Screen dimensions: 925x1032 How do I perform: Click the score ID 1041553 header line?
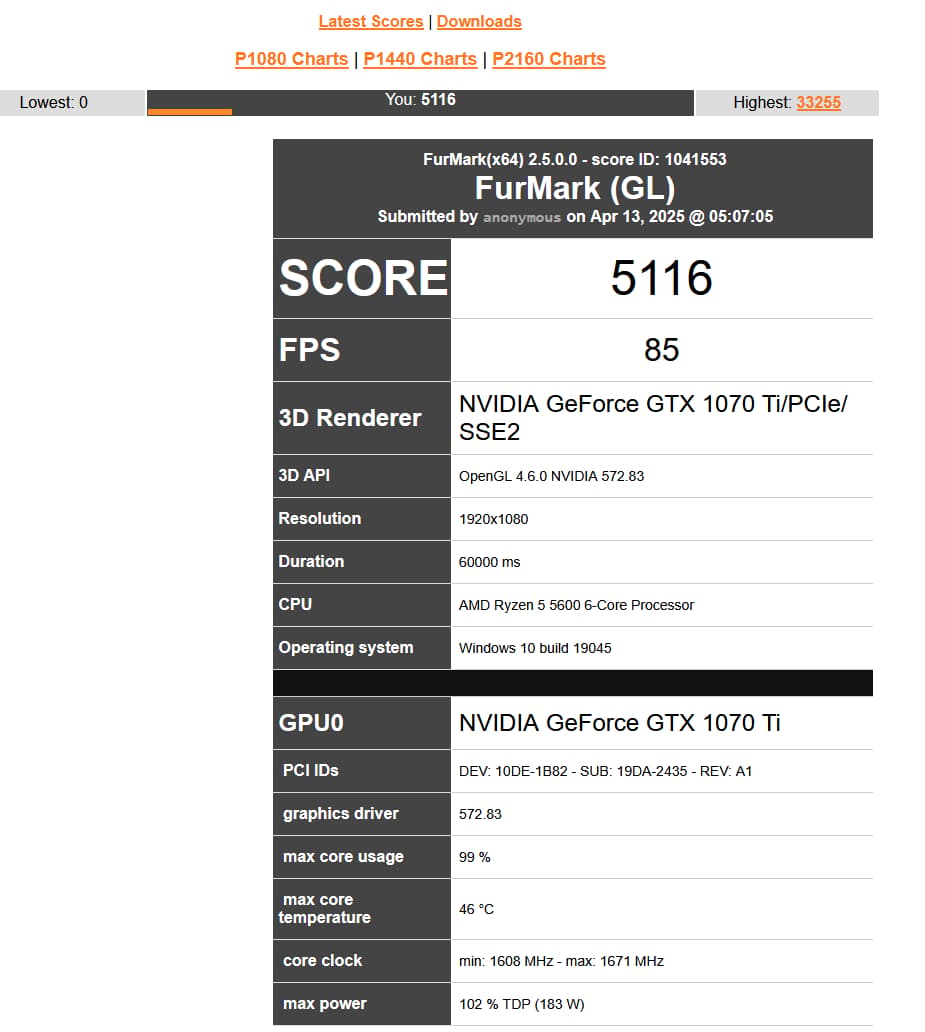[x=574, y=159]
